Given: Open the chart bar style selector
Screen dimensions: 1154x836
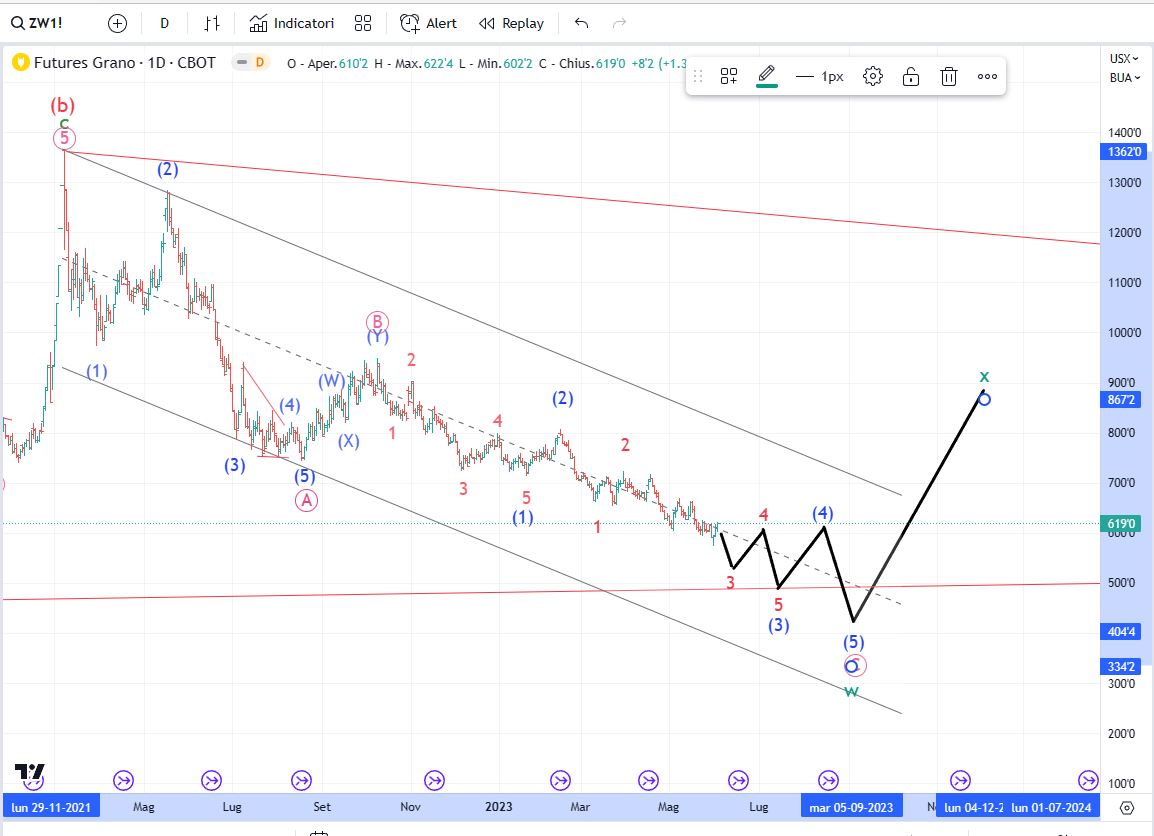Looking at the screenshot, I should [212, 24].
